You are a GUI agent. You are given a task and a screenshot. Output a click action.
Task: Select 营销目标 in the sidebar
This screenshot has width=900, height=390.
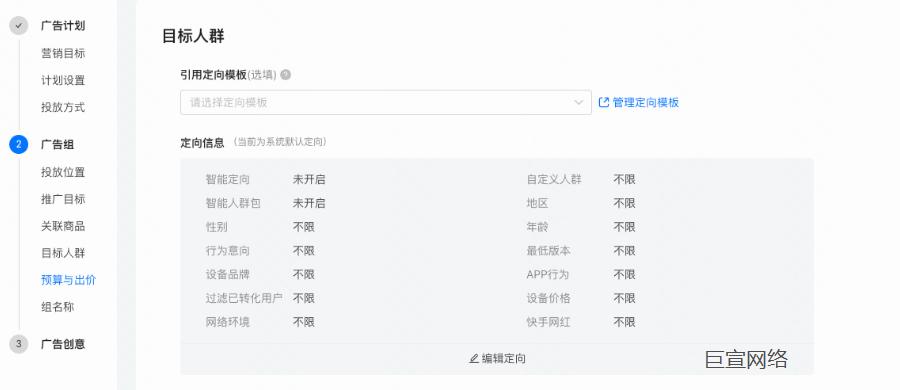(63, 53)
